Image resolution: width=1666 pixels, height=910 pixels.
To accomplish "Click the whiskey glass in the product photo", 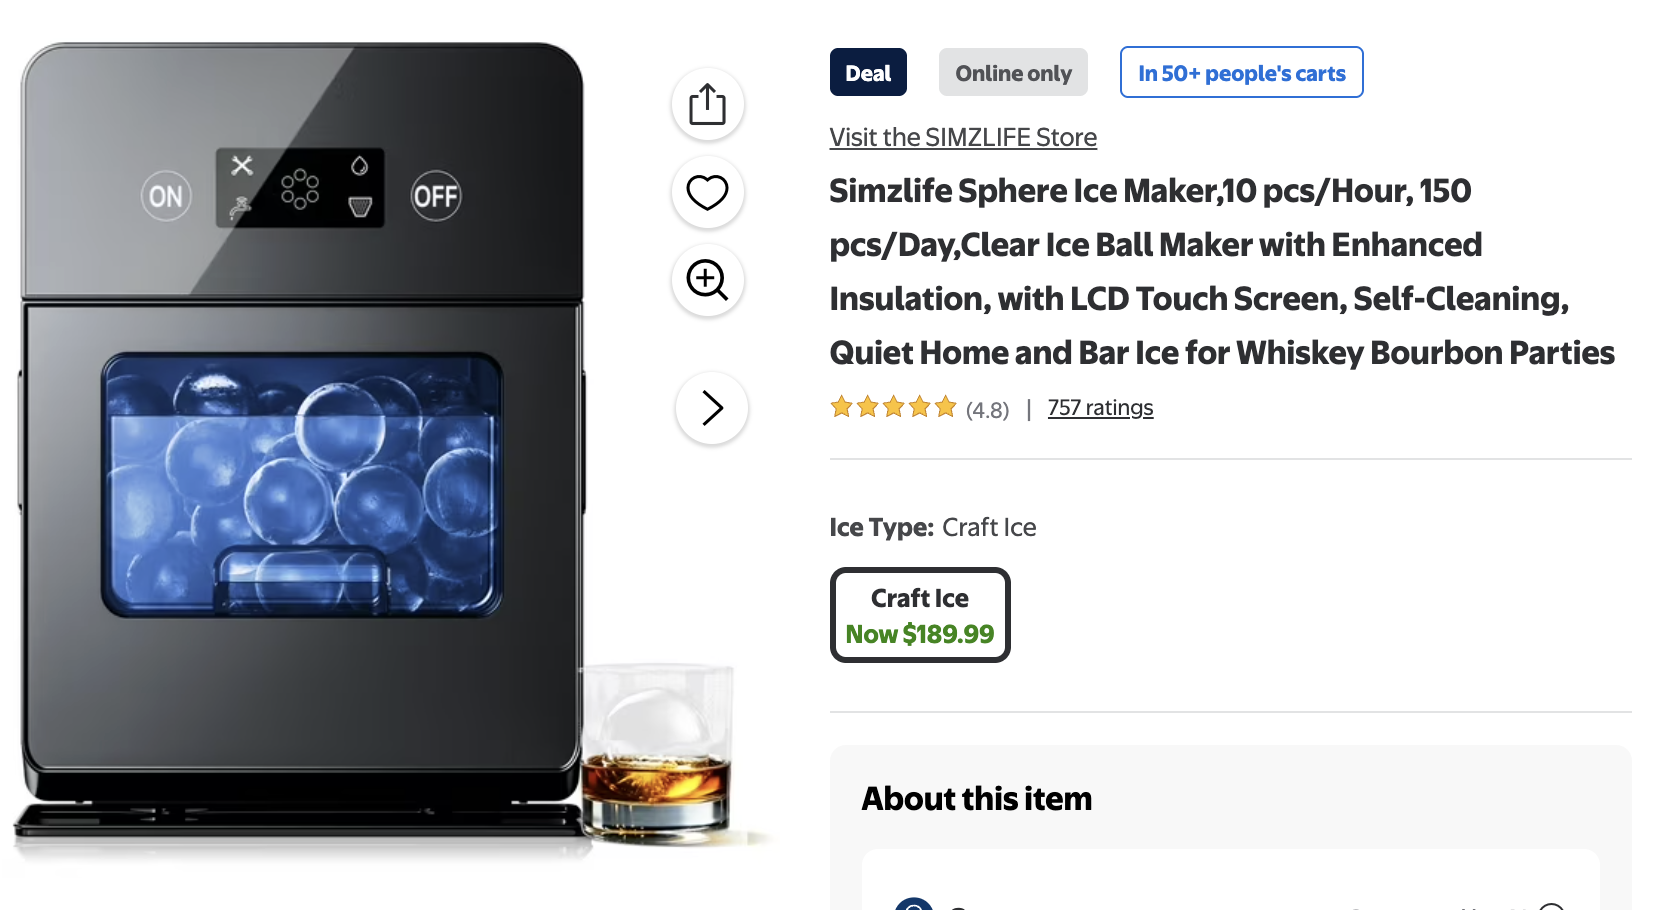I will click(x=657, y=750).
